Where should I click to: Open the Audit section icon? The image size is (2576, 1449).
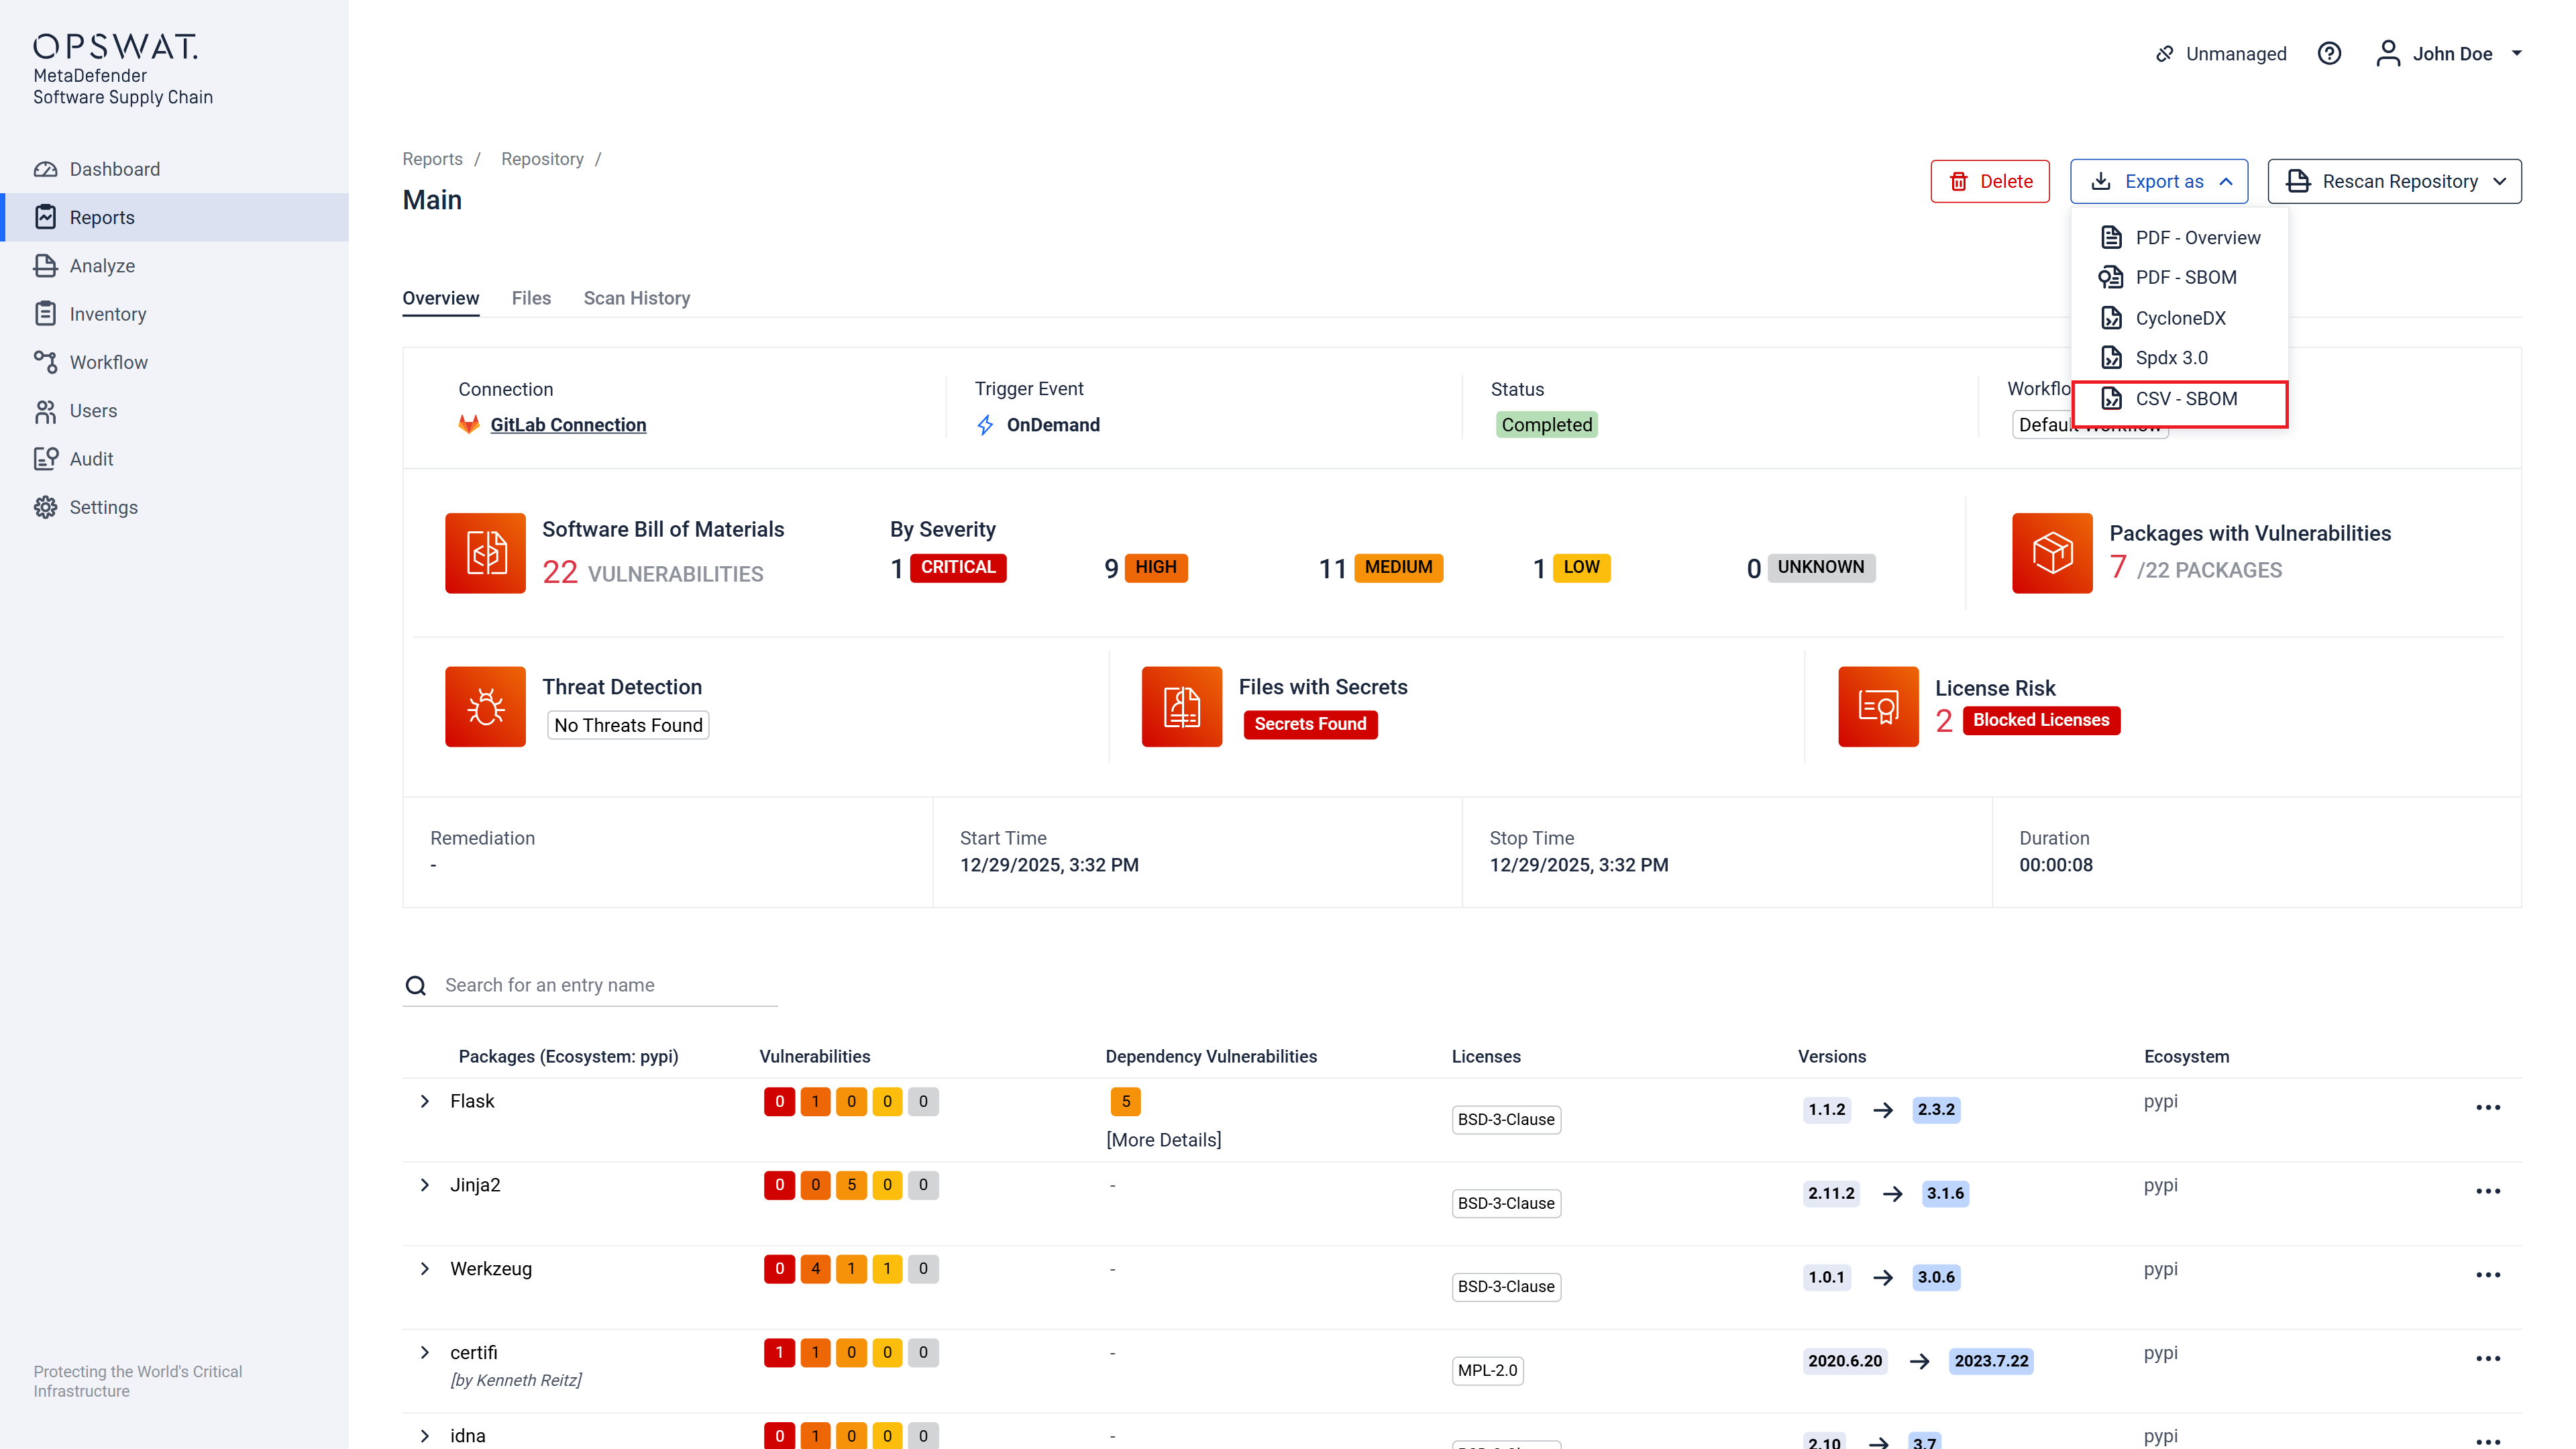click(x=45, y=459)
